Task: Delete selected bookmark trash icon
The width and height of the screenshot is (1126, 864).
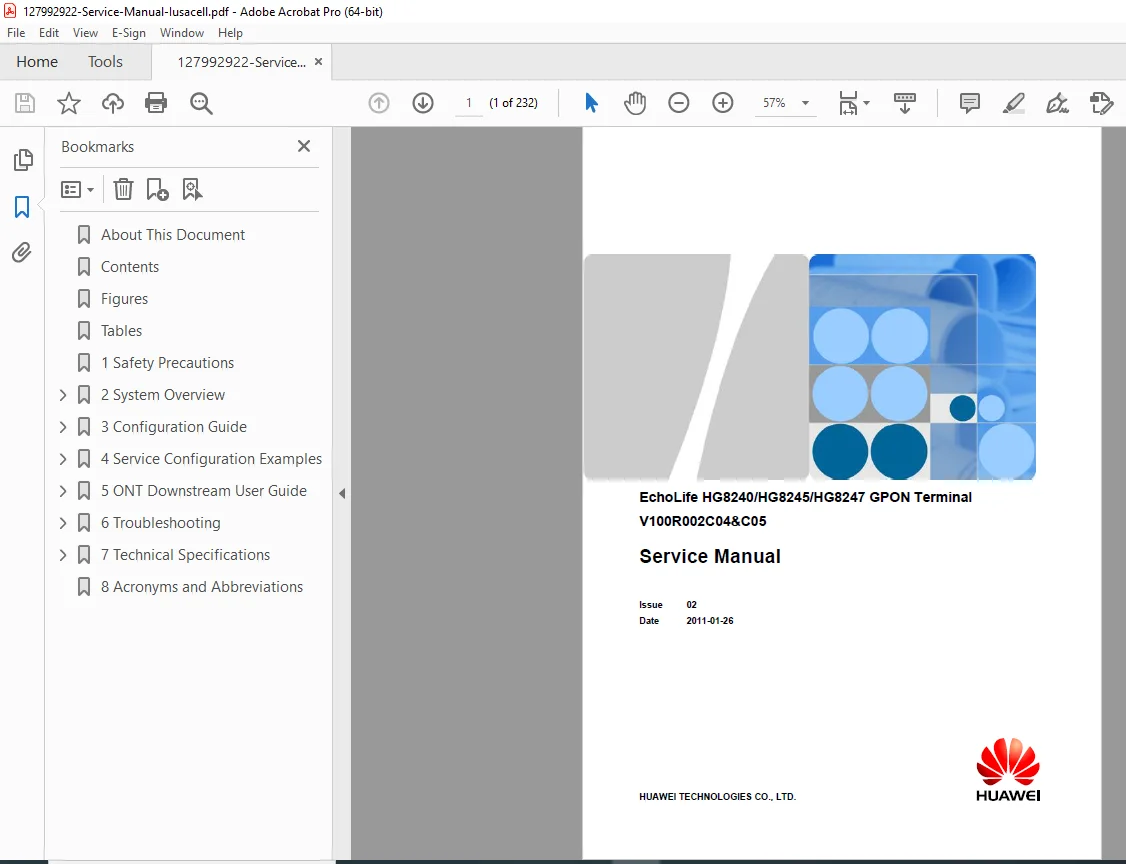Action: point(124,190)
